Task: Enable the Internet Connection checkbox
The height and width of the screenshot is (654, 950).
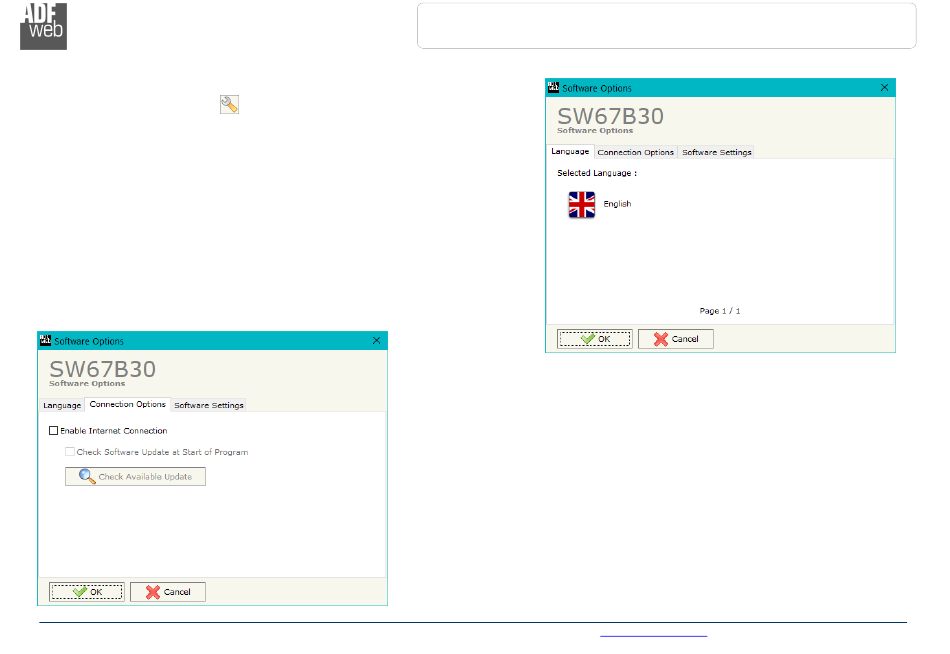Action: [x=54, y=431]
